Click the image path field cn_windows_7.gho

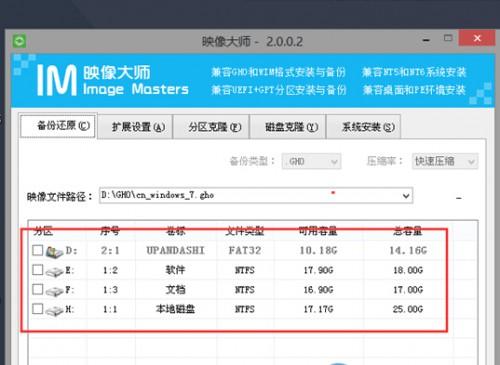pyautogui.click(x=256, y=196)
